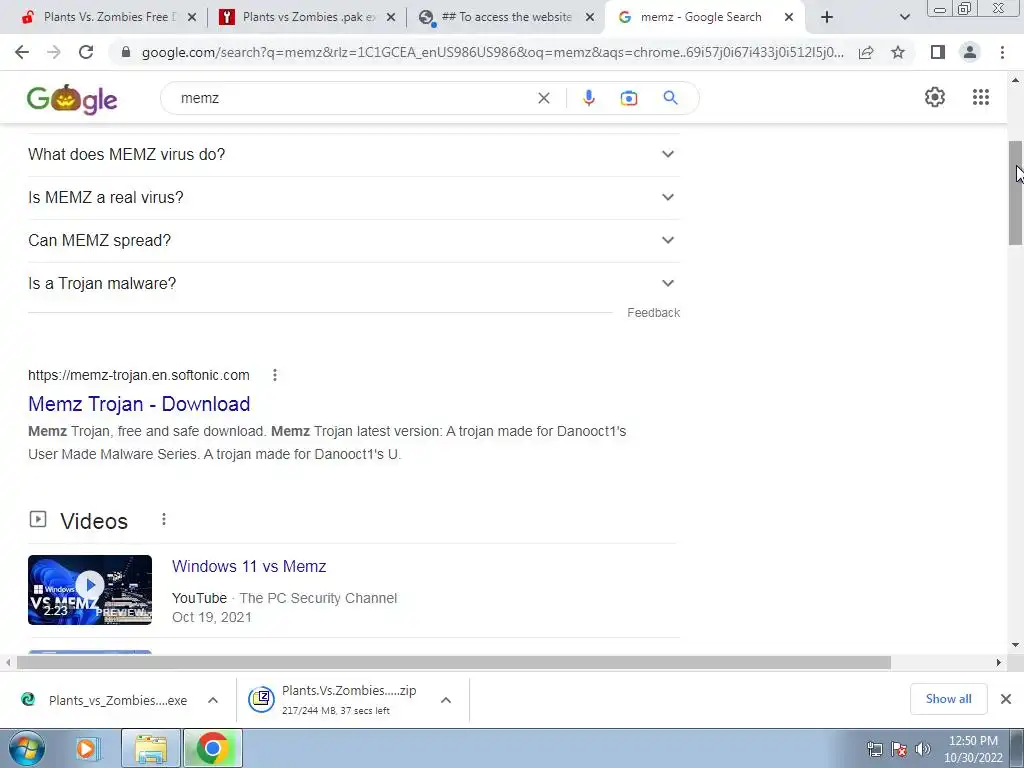Screen dimensions: 1024x768
Task: Click the softonic.com result URL text
Action: coord(139,375)
